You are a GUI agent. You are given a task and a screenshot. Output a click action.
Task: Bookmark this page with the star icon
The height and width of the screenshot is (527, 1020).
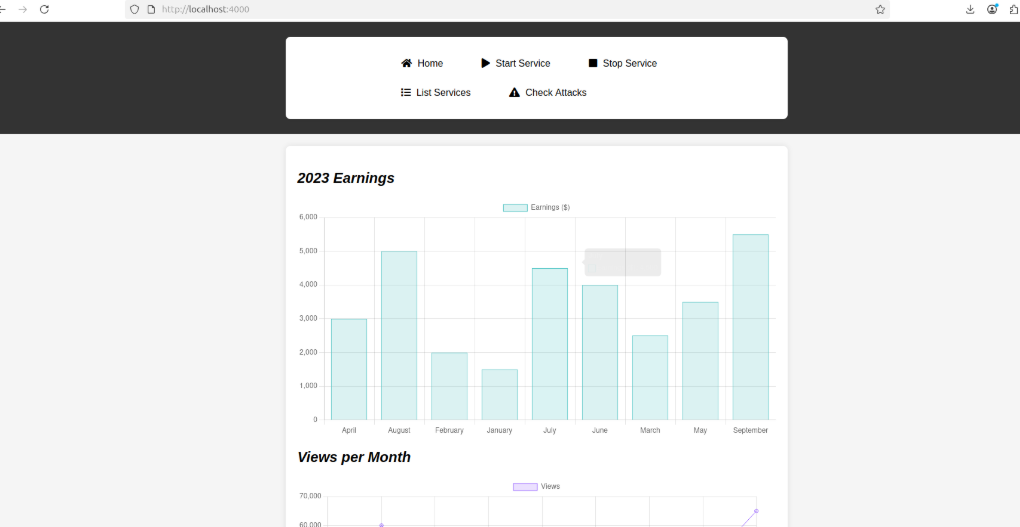(x=880, y=9)
